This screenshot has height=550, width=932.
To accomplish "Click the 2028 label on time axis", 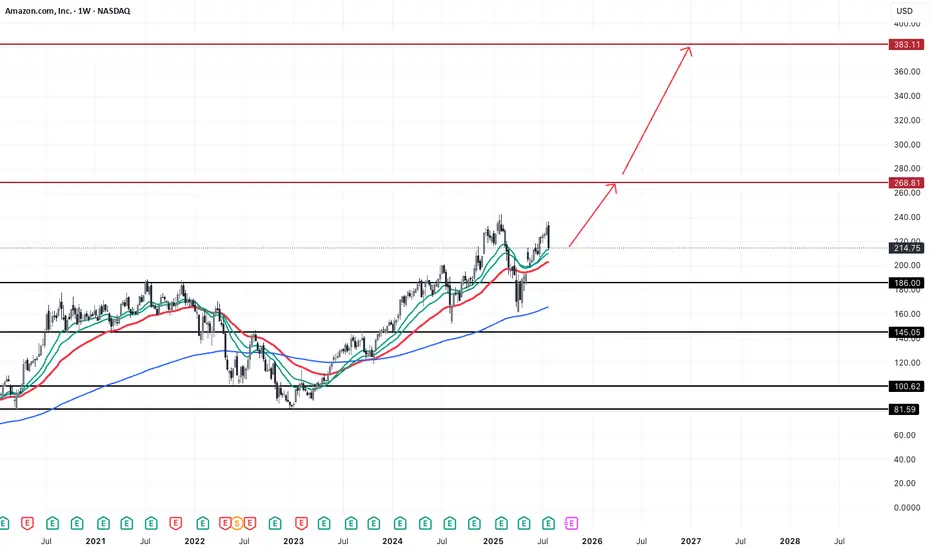I will point(790,541).
